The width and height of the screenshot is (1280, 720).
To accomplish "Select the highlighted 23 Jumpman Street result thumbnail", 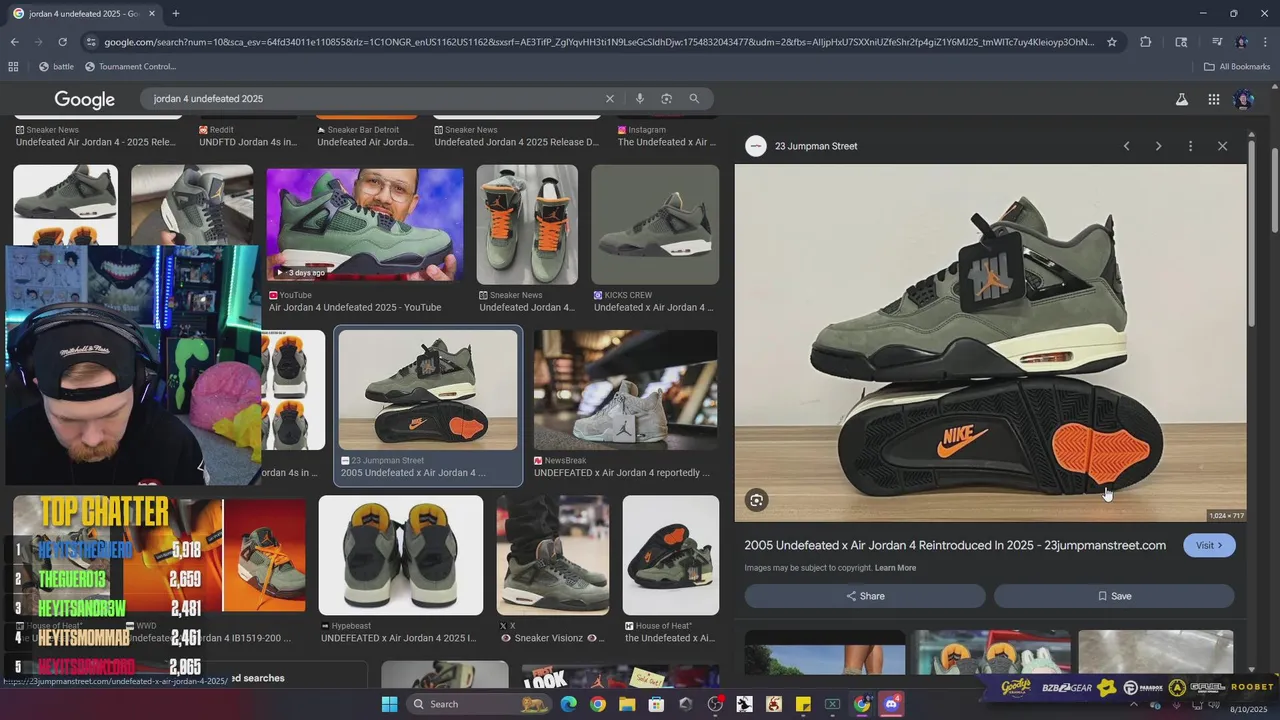I will pos(428,390).
